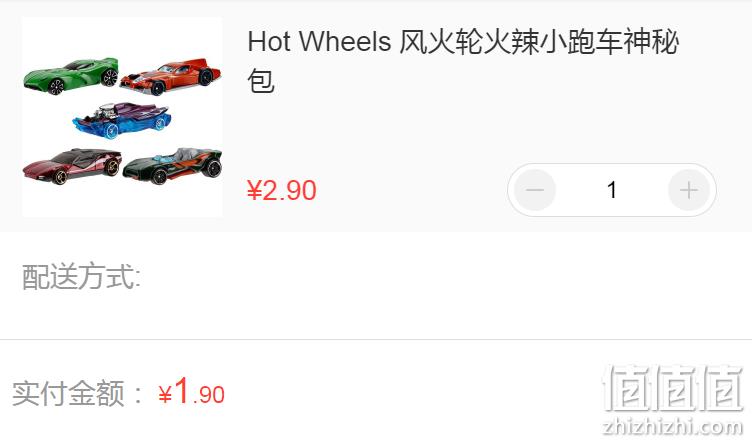Viewport: 752px width, 444px height.
Task: Tap the large 1 in the payable amount
Action: 182,390
